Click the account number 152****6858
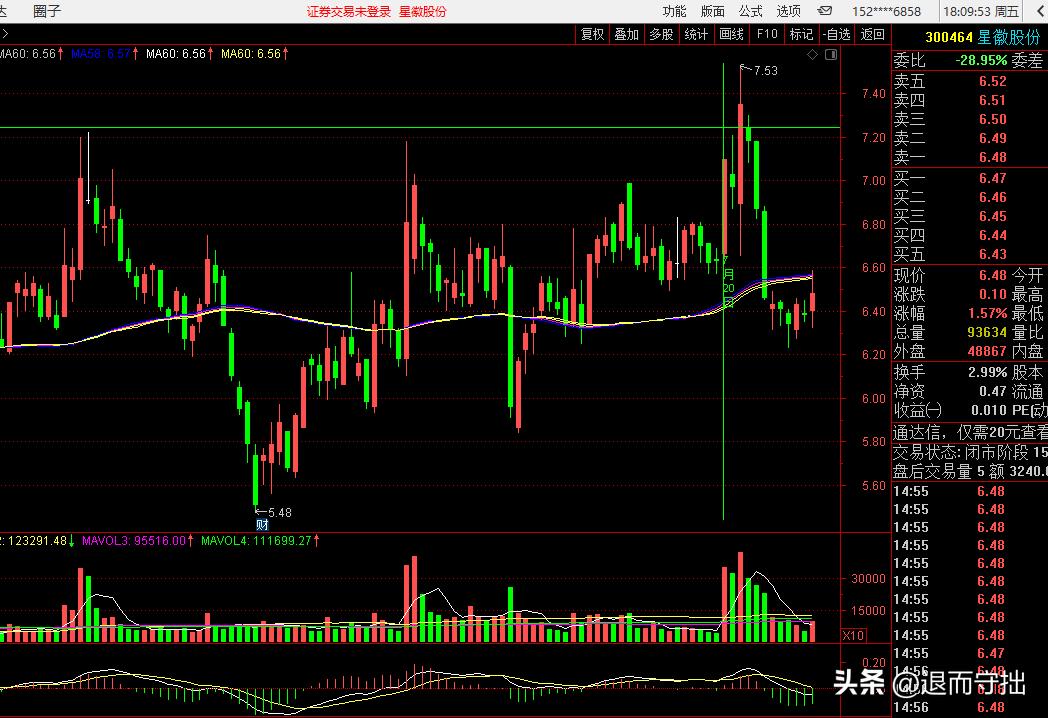This screenshot has height=718, width=1048. tap(886, 11)
